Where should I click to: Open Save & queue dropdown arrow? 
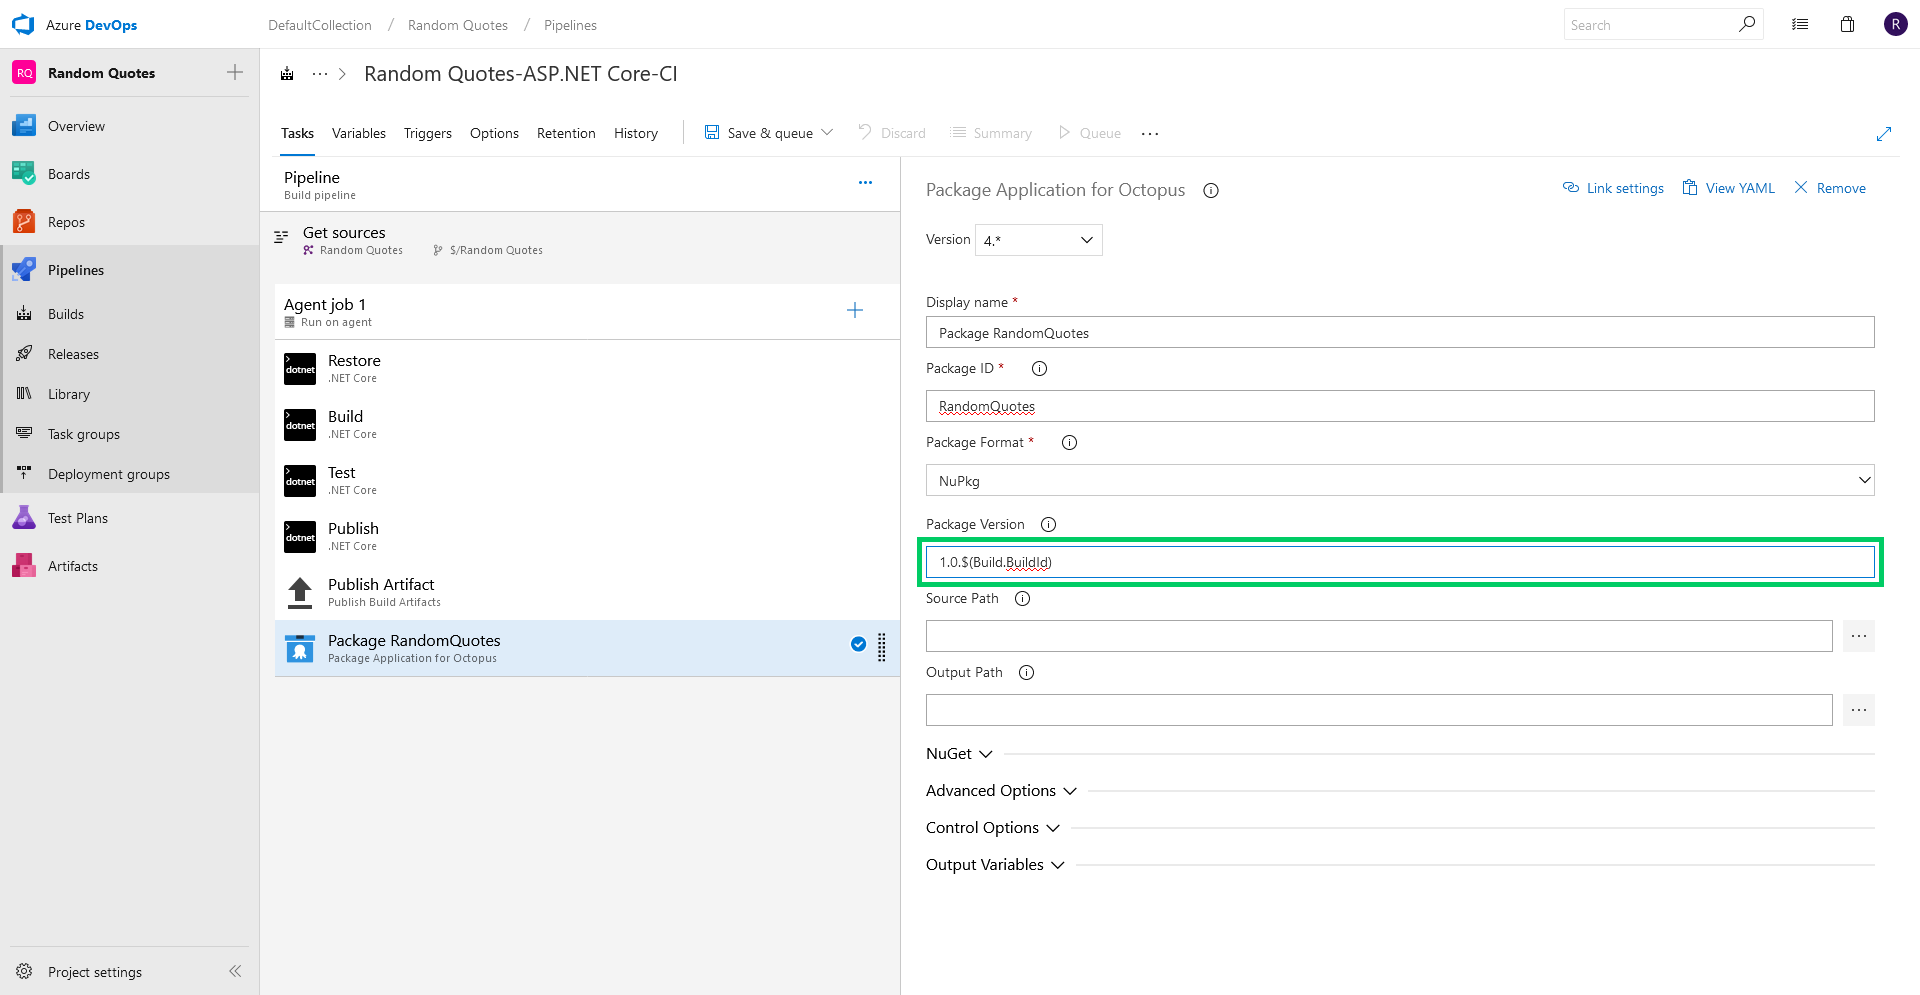pos(827,132)
